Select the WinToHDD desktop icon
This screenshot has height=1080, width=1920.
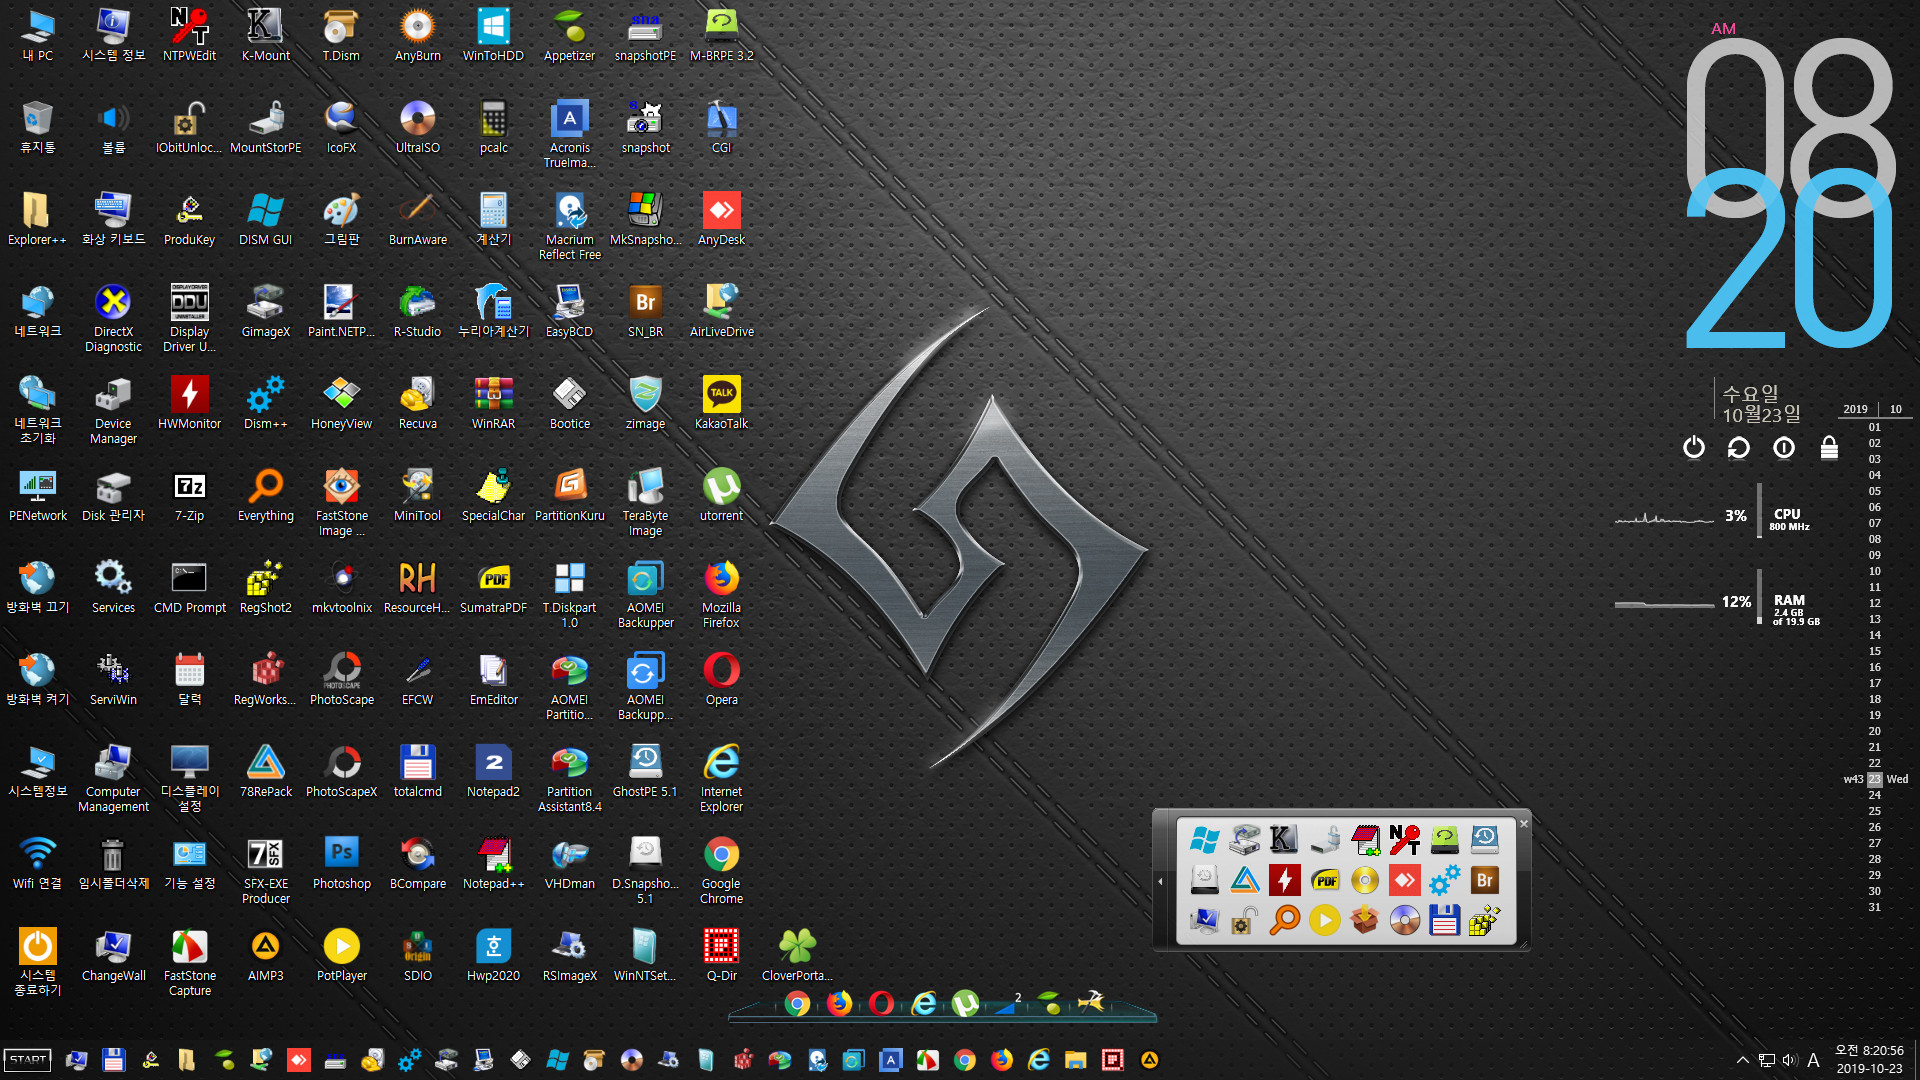(493, 35)
